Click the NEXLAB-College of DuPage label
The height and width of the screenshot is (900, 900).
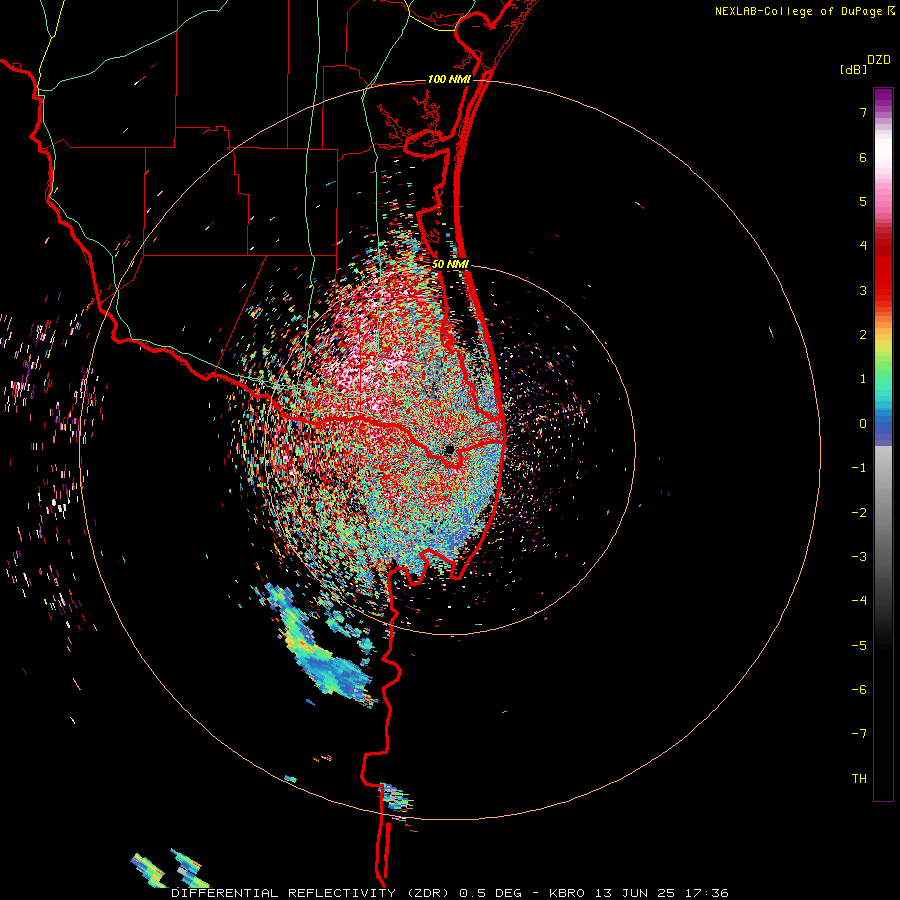tap(798, 11)
